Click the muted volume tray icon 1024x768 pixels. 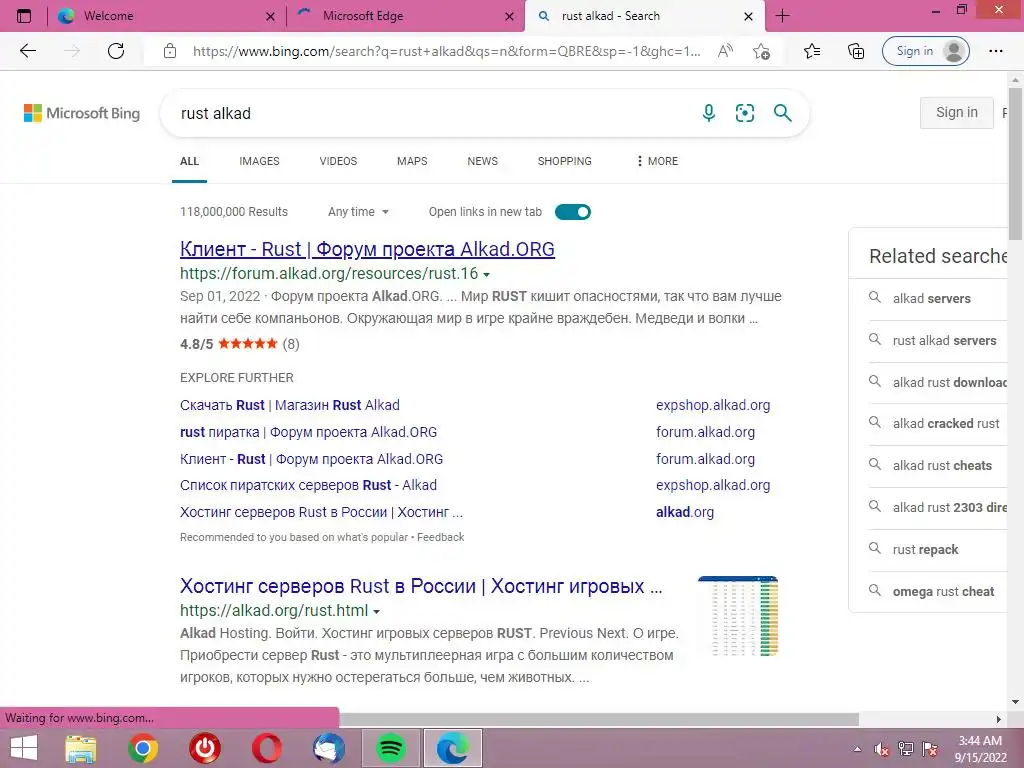point(882,749)
